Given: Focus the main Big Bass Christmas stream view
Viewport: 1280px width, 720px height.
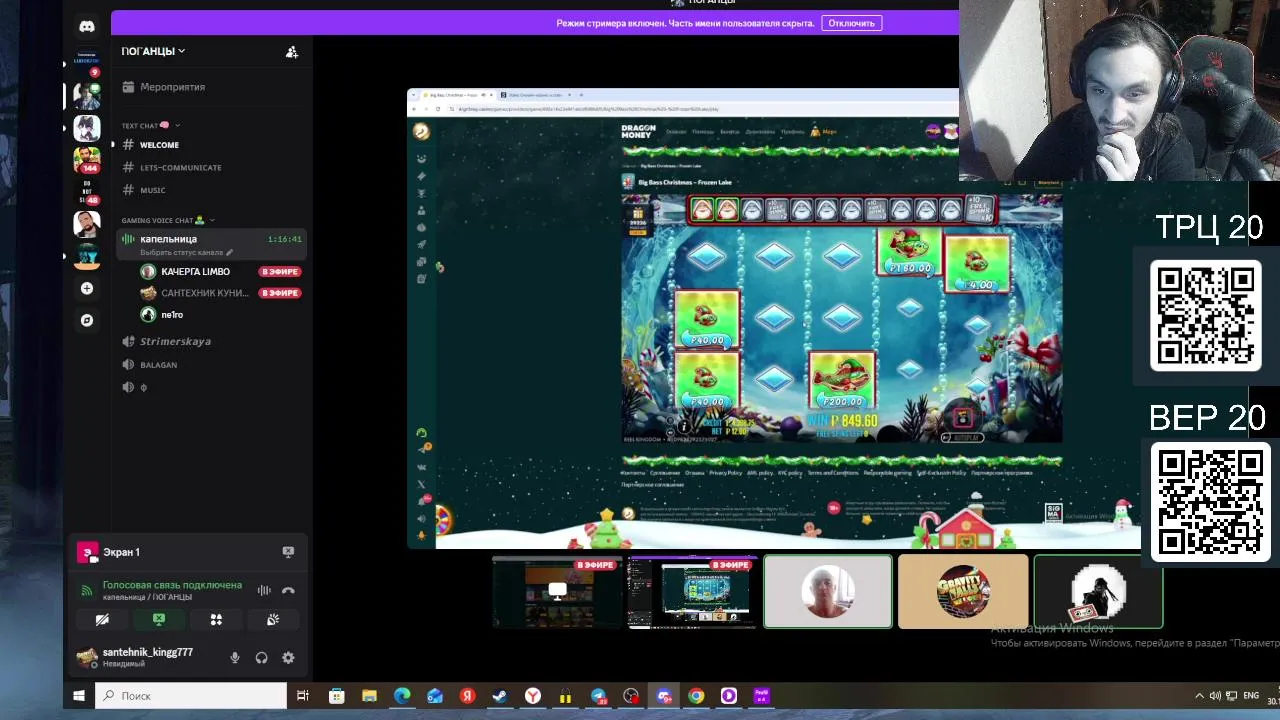Looking at the screenshot, I should click(773, 319).
